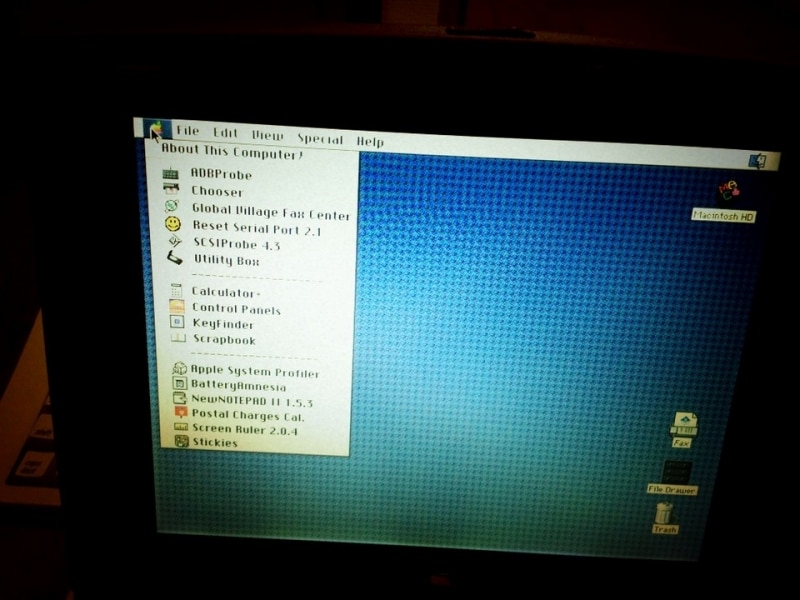Click the Stickies icon in Apple menu
Screen dimensions: 800x600
point(181,441)
